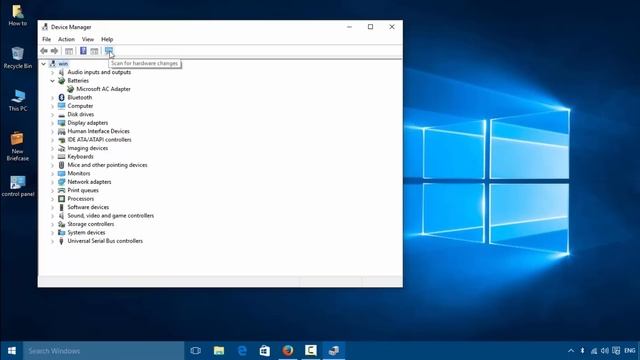Click the Display adapters icon
The height and width of the screenshot is (360, 640).
62,123
